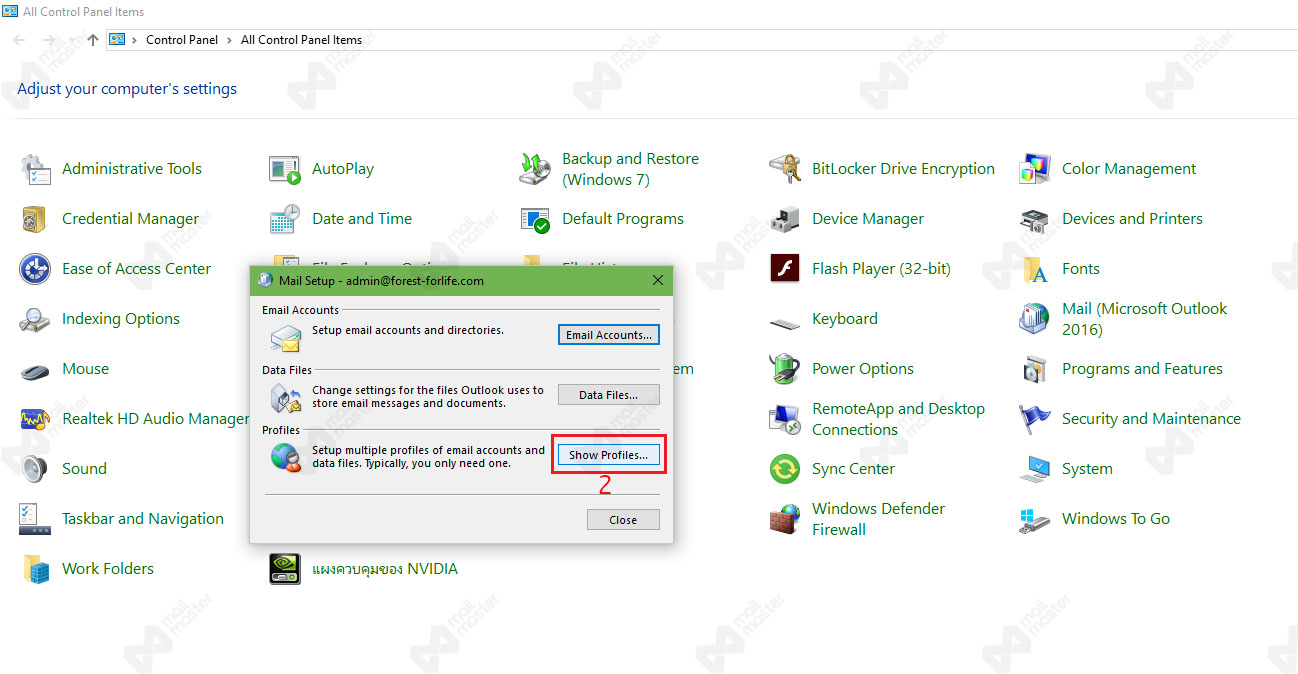
Task: Open the Flash Player icon
Action: (x=785, y=269)
